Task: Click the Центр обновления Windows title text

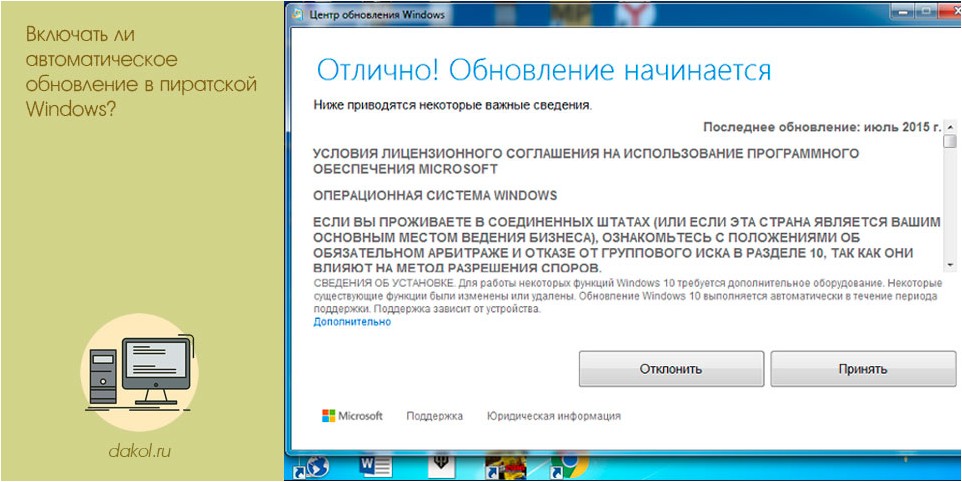Action: pyautogui.click(x=377, y=13)
